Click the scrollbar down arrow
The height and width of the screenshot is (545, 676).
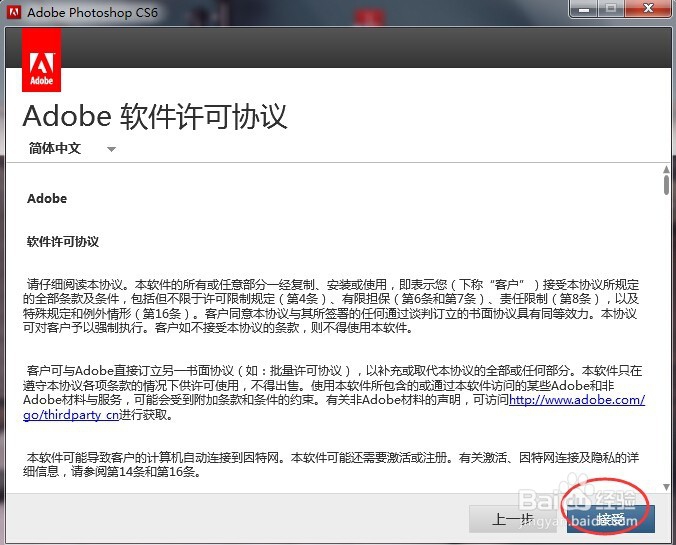coord(667,487)
